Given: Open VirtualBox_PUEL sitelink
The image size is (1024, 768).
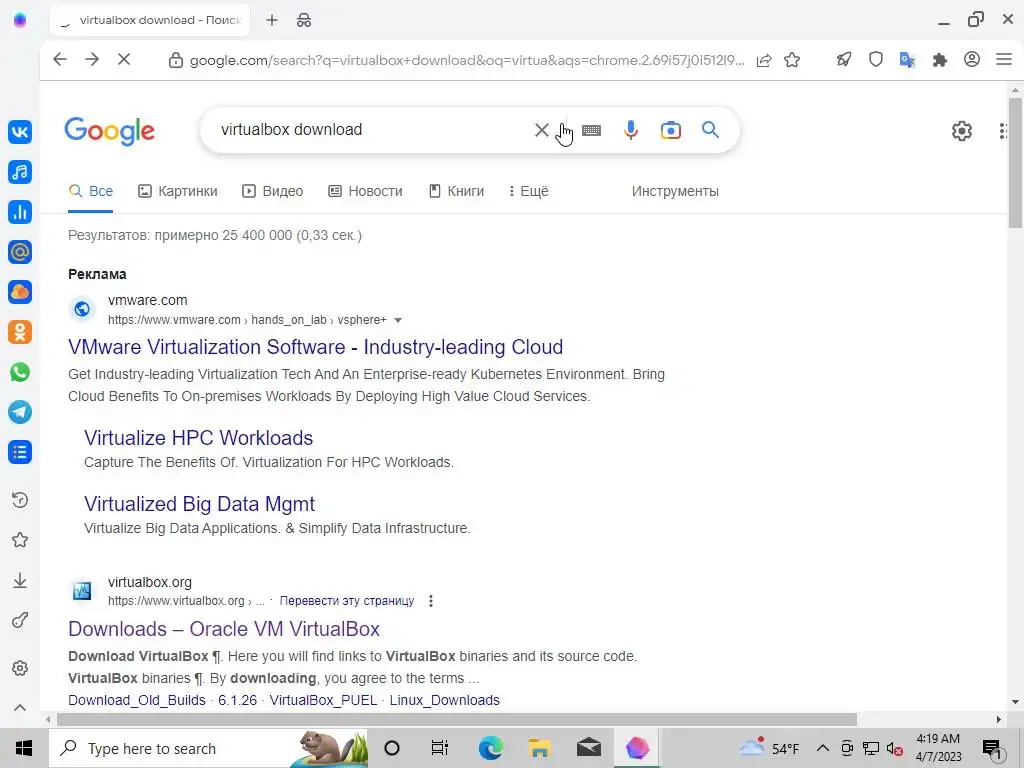Looking at the screenshot, I should click(x=323, y=700).
